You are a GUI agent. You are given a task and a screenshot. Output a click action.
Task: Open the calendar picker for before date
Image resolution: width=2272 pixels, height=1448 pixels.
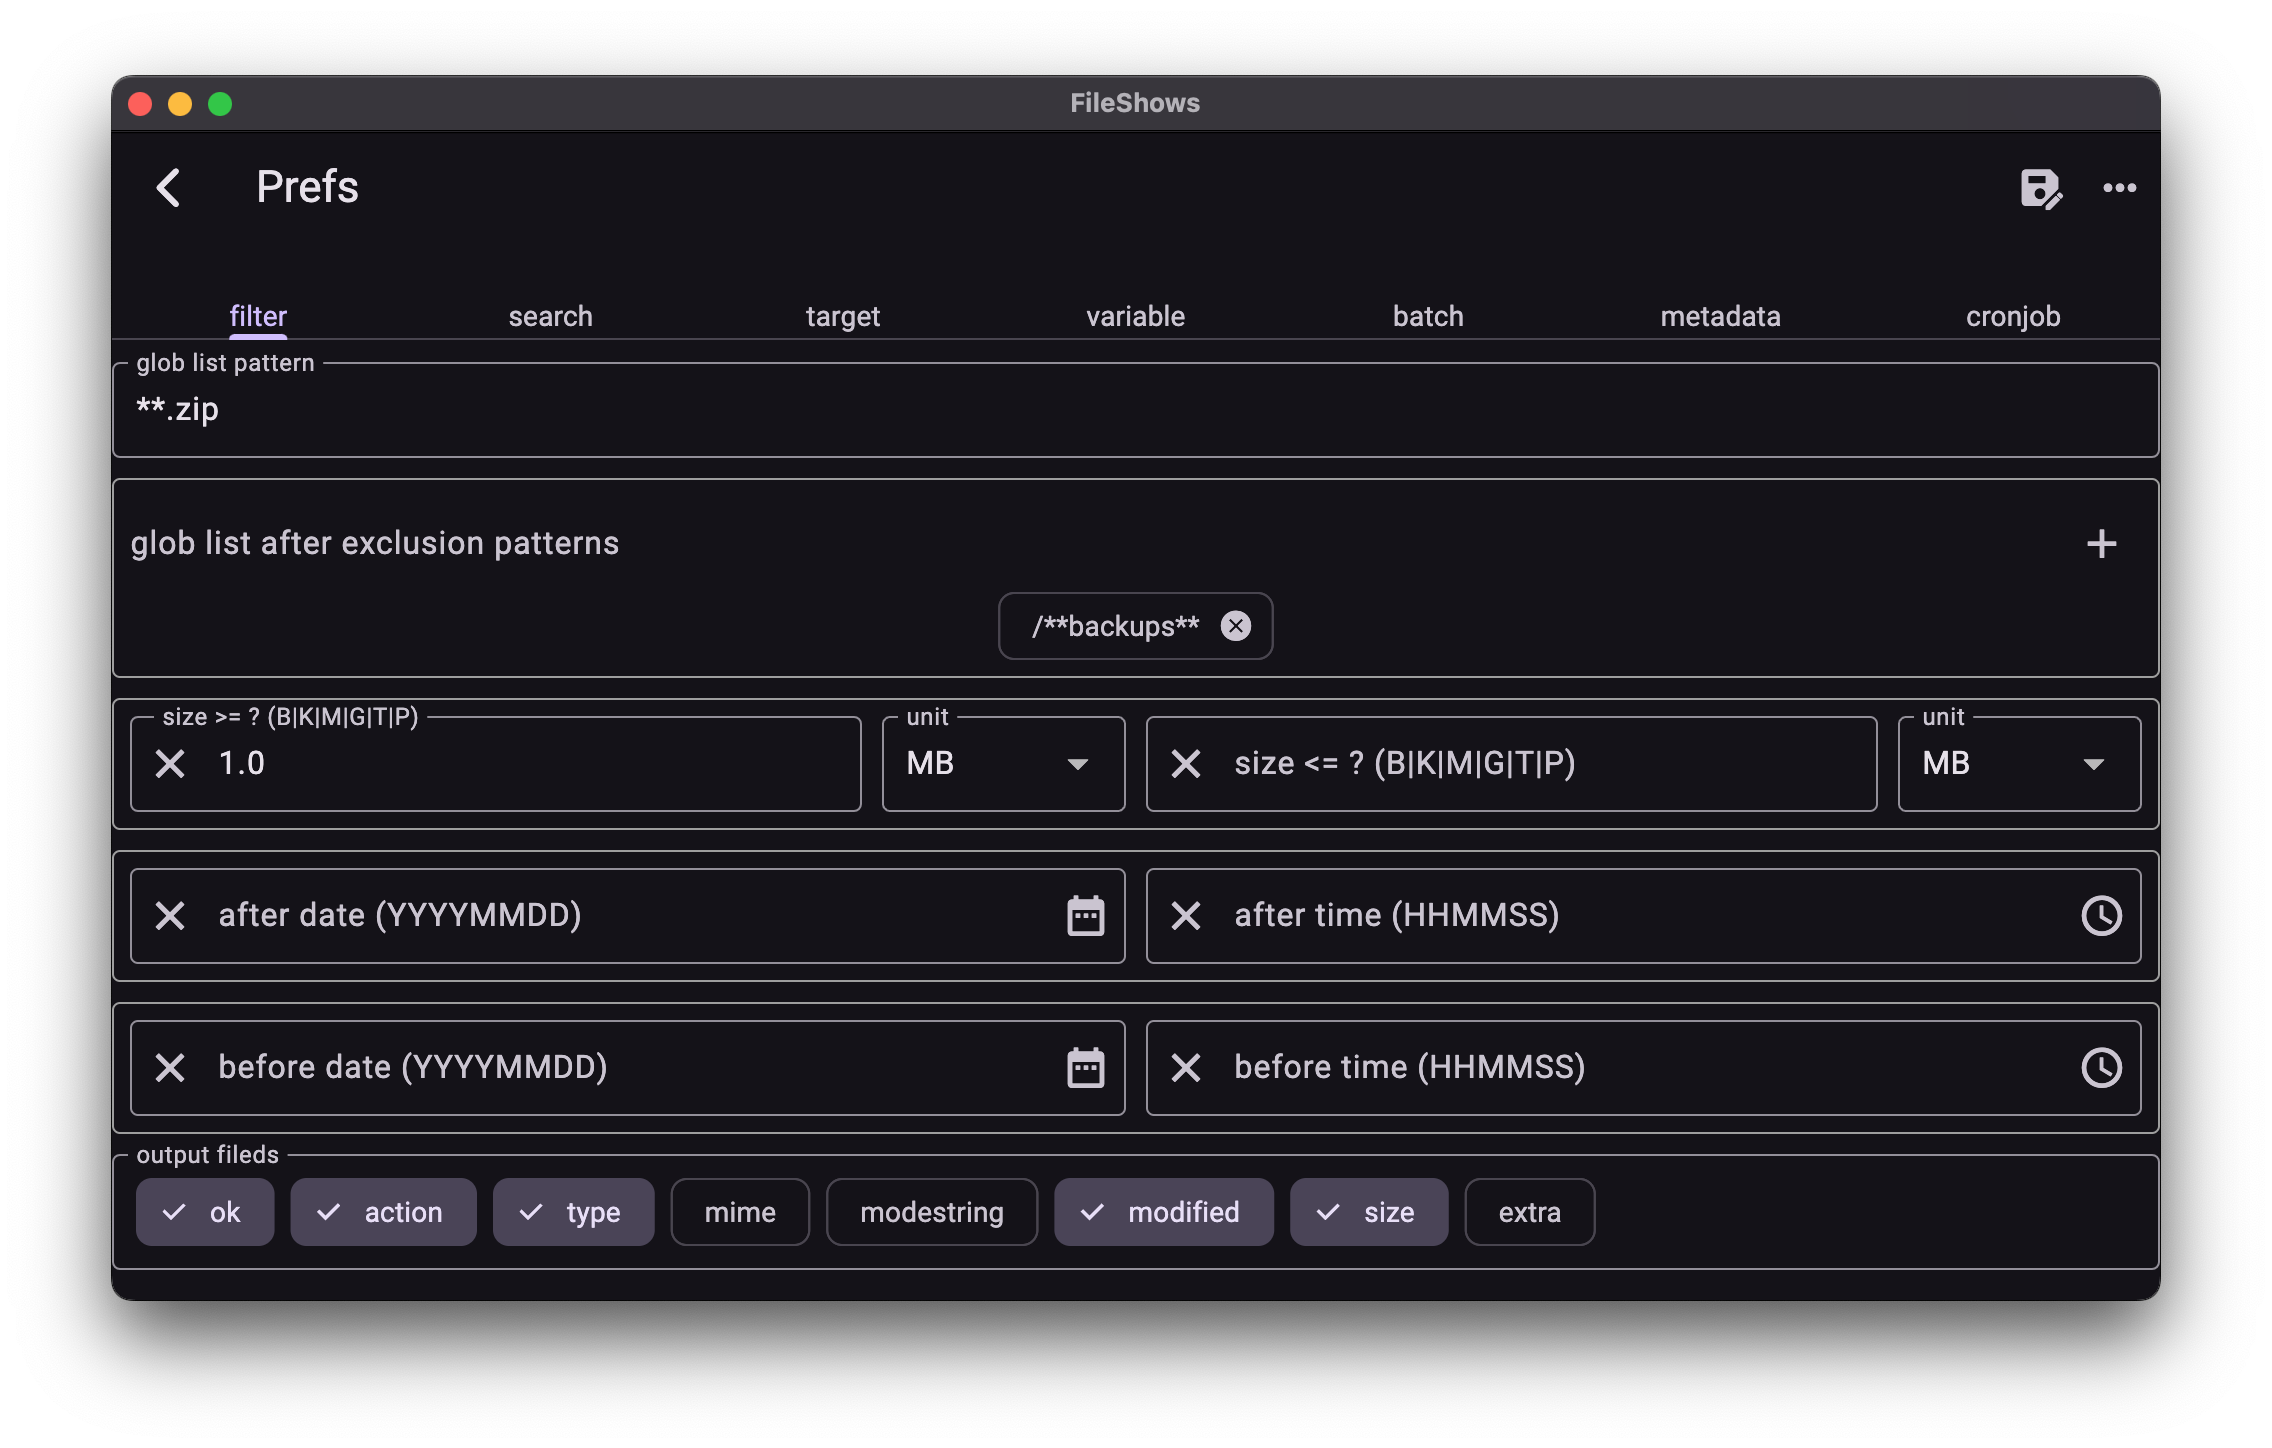[1085, 1068]
